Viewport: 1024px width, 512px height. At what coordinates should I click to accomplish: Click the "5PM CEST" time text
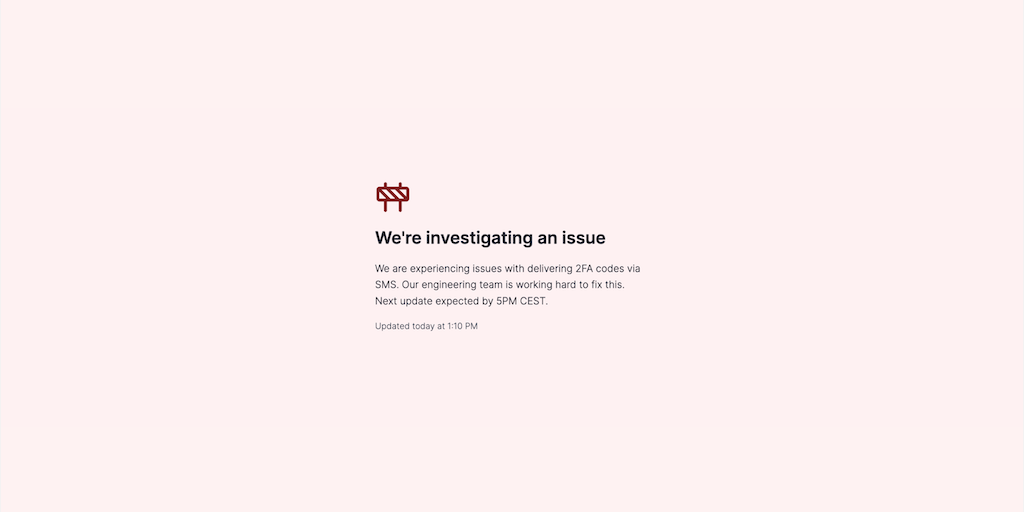520,301
